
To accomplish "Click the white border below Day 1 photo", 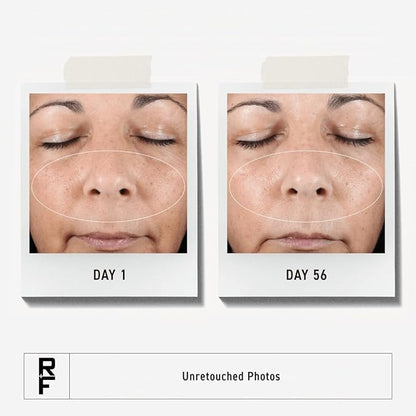I will click(110, 275).
